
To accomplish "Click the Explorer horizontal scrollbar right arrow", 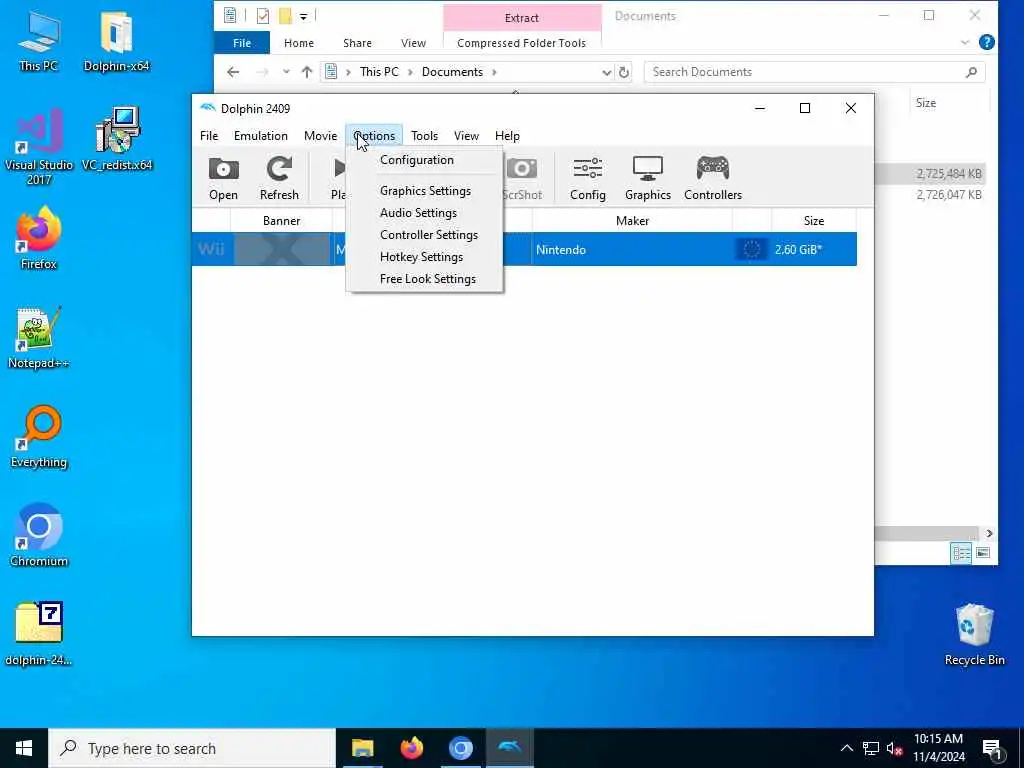I will pyautogui.click(x=989, y=534).
